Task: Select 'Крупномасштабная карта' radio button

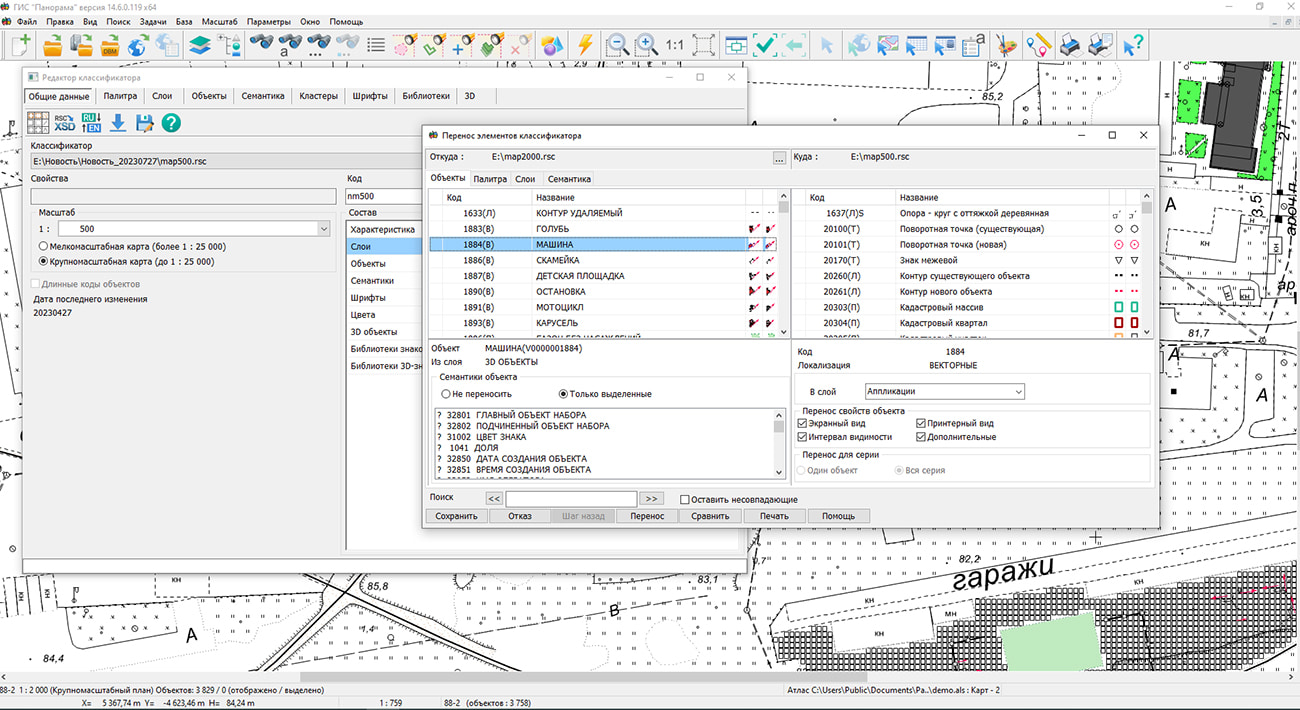Action: 44,262
